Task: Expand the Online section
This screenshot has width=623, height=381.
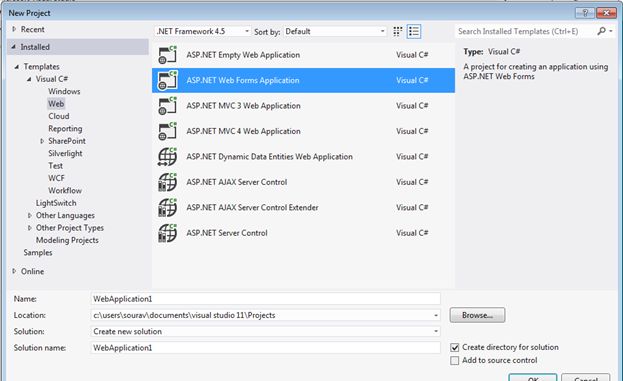Action: pyautogui.click(x=14, y=271)
